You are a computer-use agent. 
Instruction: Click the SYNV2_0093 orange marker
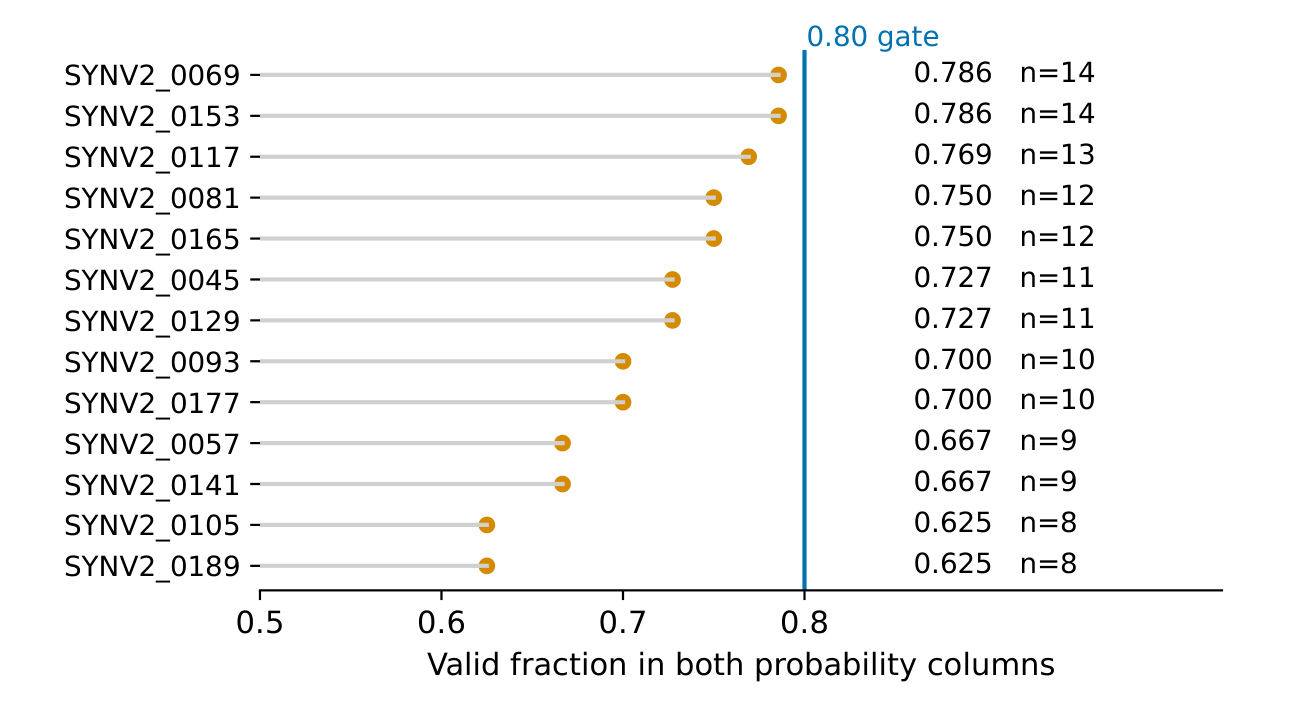(x=623, y=361)
